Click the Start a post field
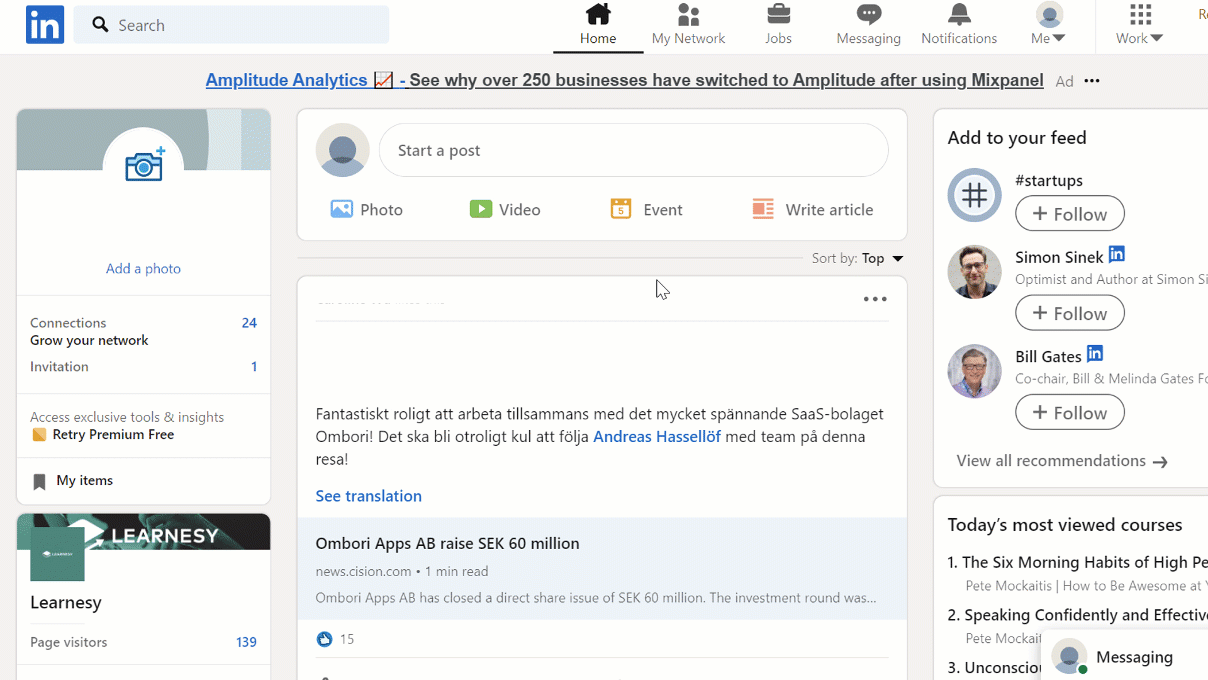This screenshot has height=680, width=1208. tap(633, 150)
